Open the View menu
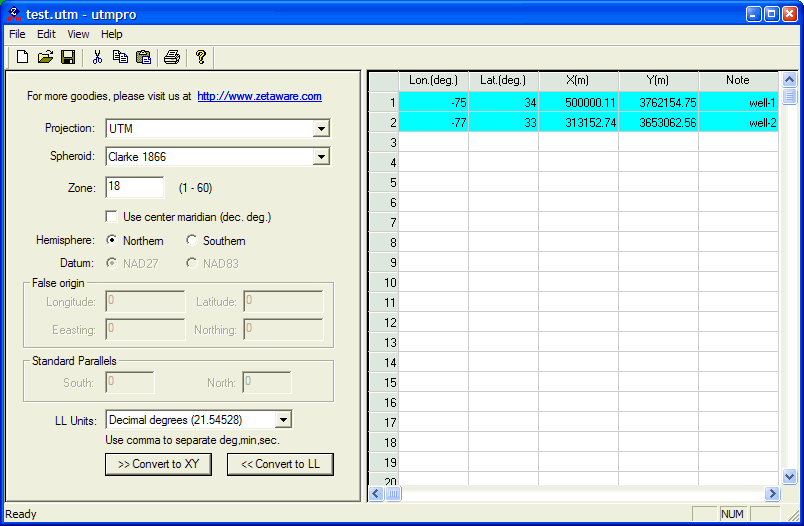 [x=78, y=34]
